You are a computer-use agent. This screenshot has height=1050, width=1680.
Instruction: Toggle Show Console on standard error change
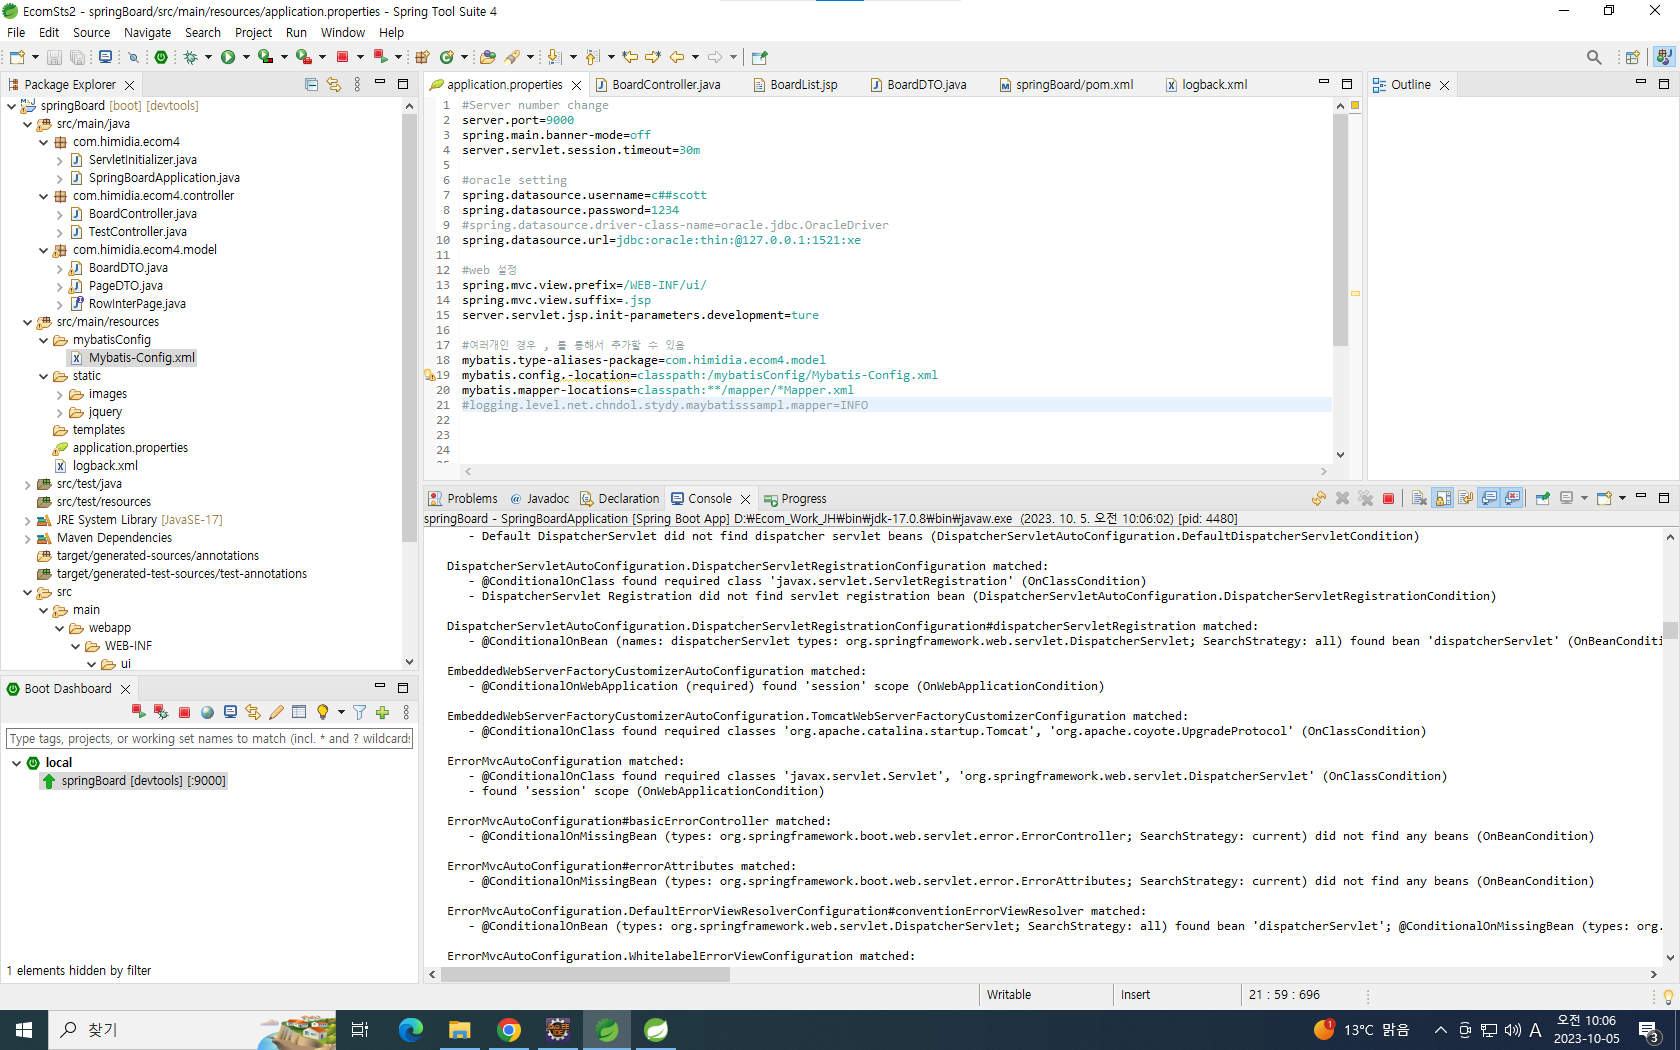coord(1512,498)
